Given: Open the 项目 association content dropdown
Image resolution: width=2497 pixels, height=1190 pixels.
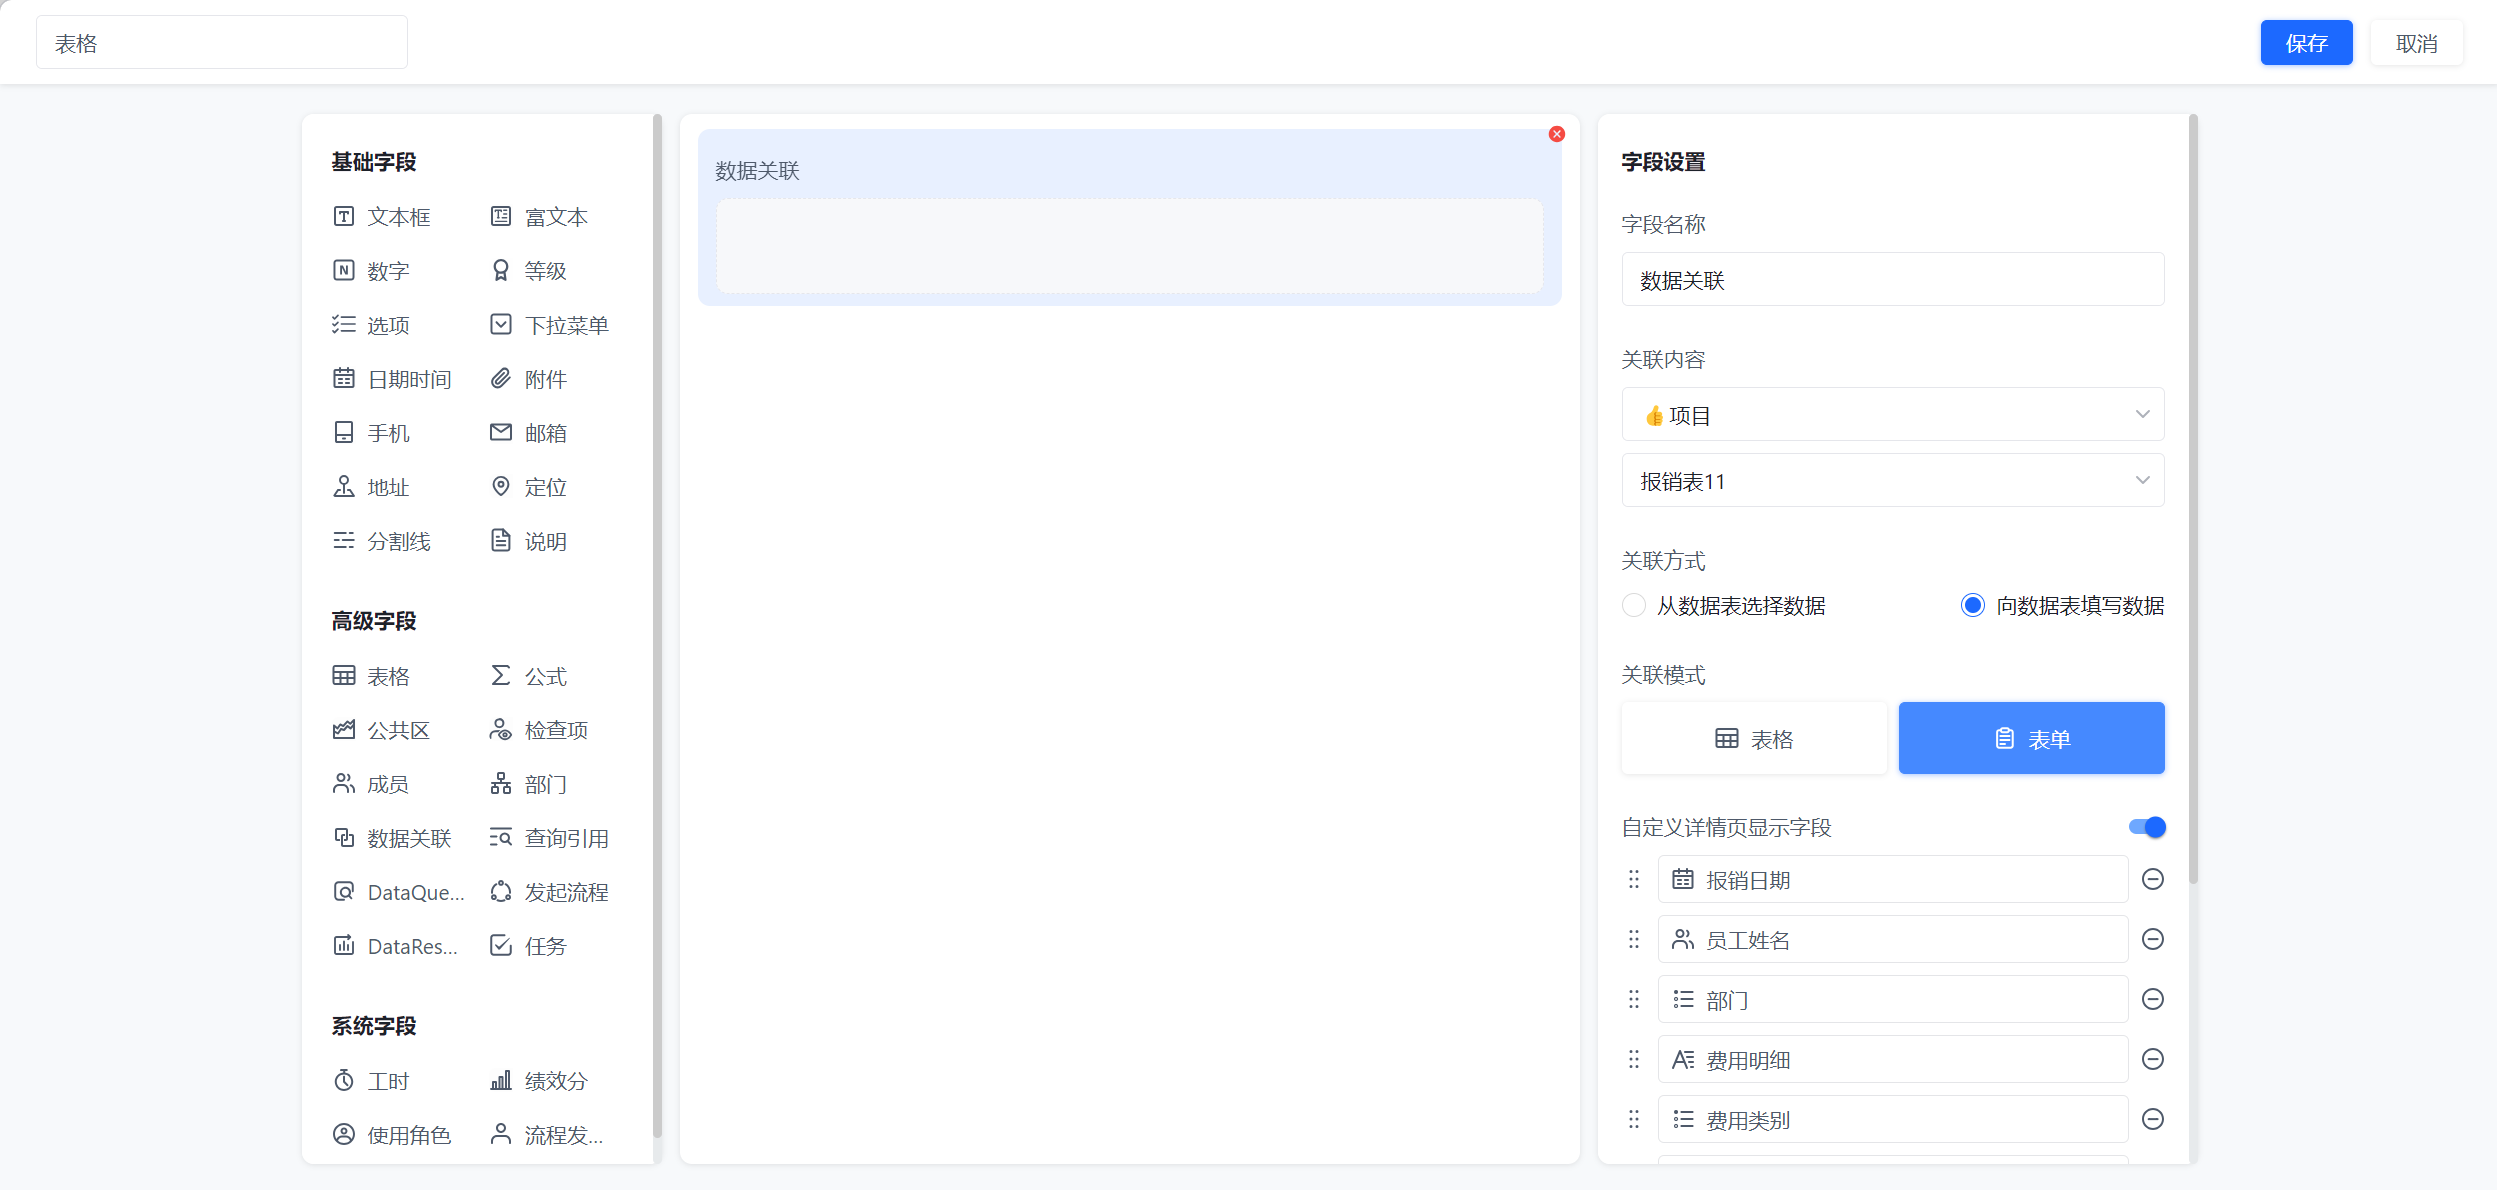Looking at the screenshot, I should tap(1893, 415).
